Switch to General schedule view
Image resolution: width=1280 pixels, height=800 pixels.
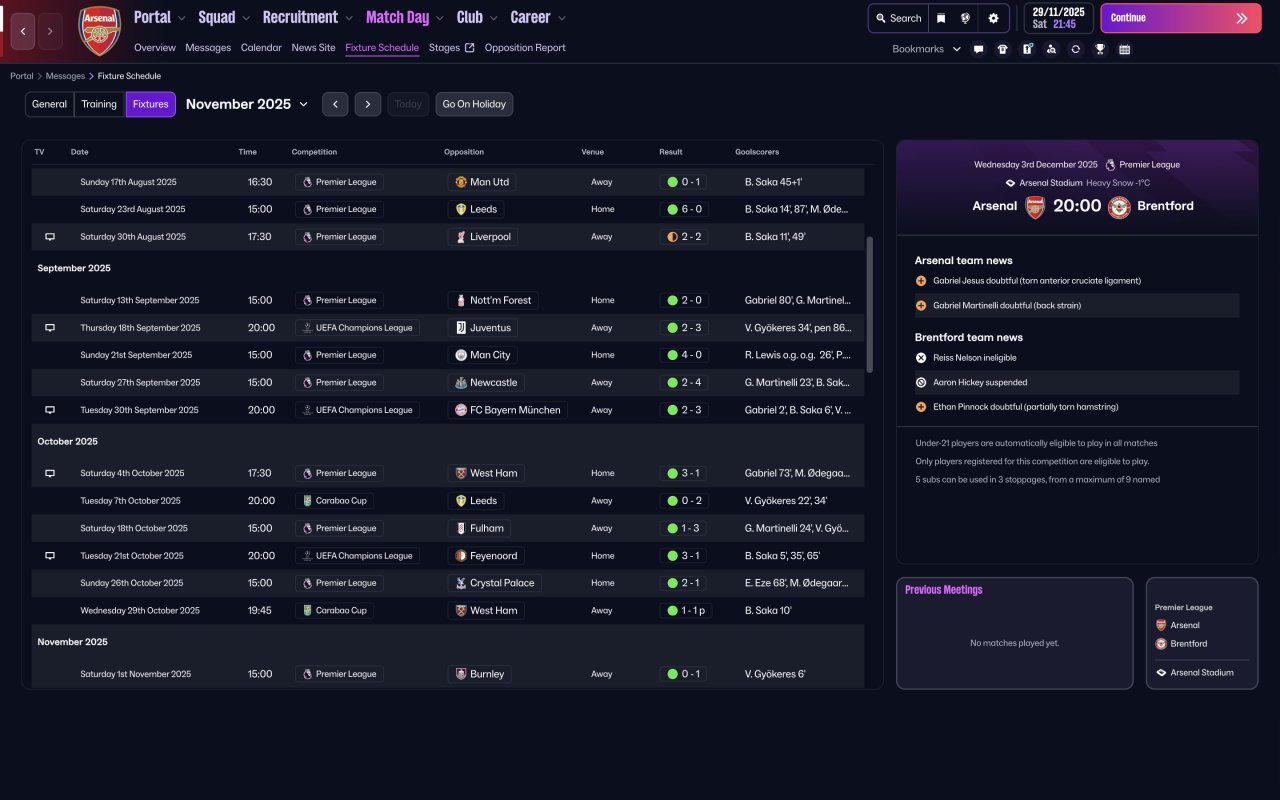[50, 104]
